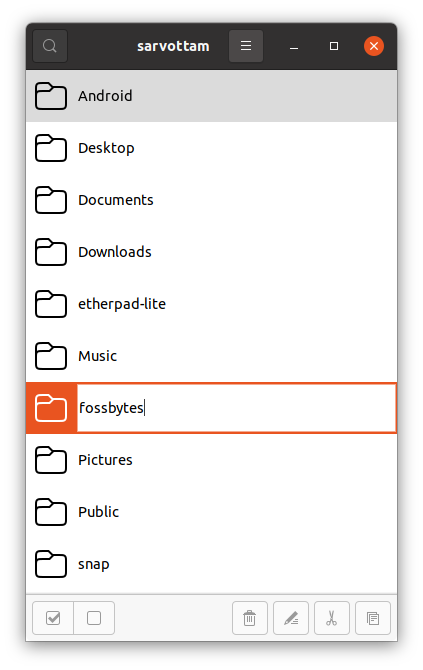
Task: Select the Music folder icon
Action: coord(51,356)
